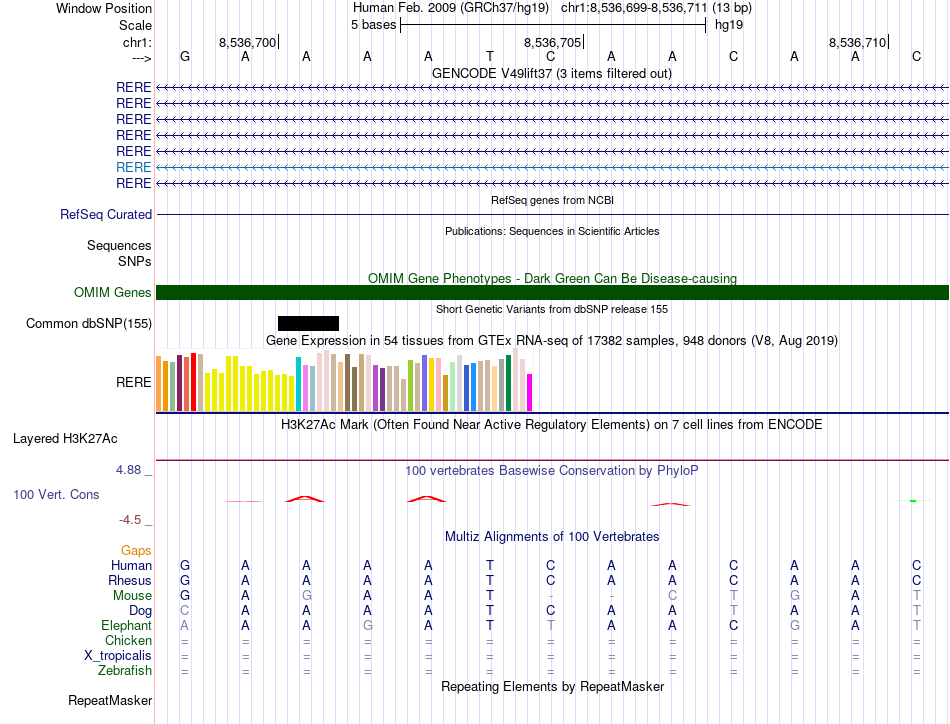Click the T in the reference base row
The height and width of the screenshot is (724, 950).
[x=490, y=56]
